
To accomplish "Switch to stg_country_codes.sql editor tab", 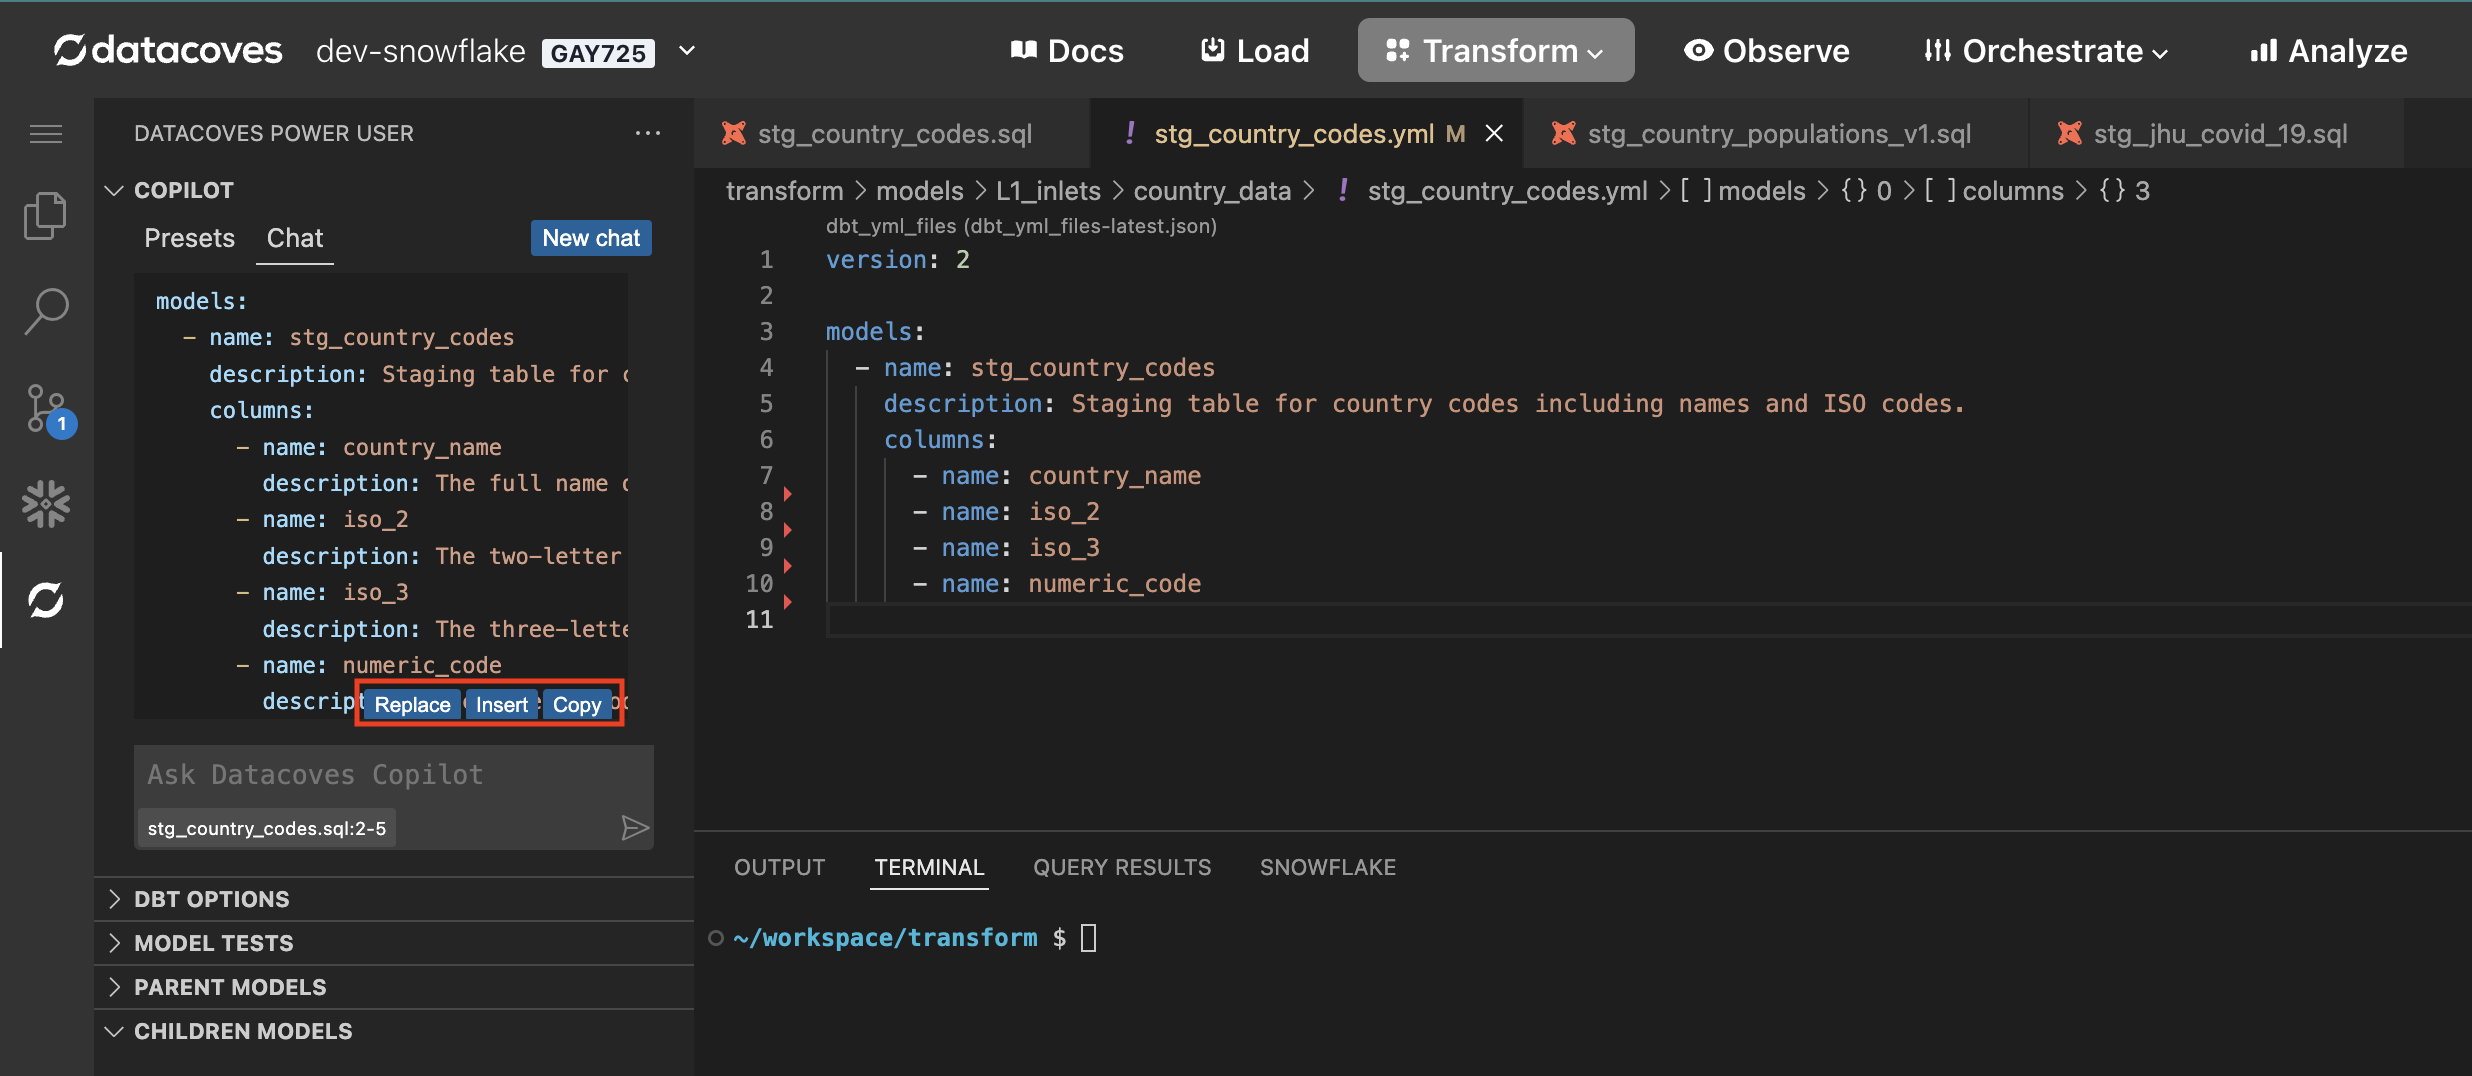I will point(892,133).
